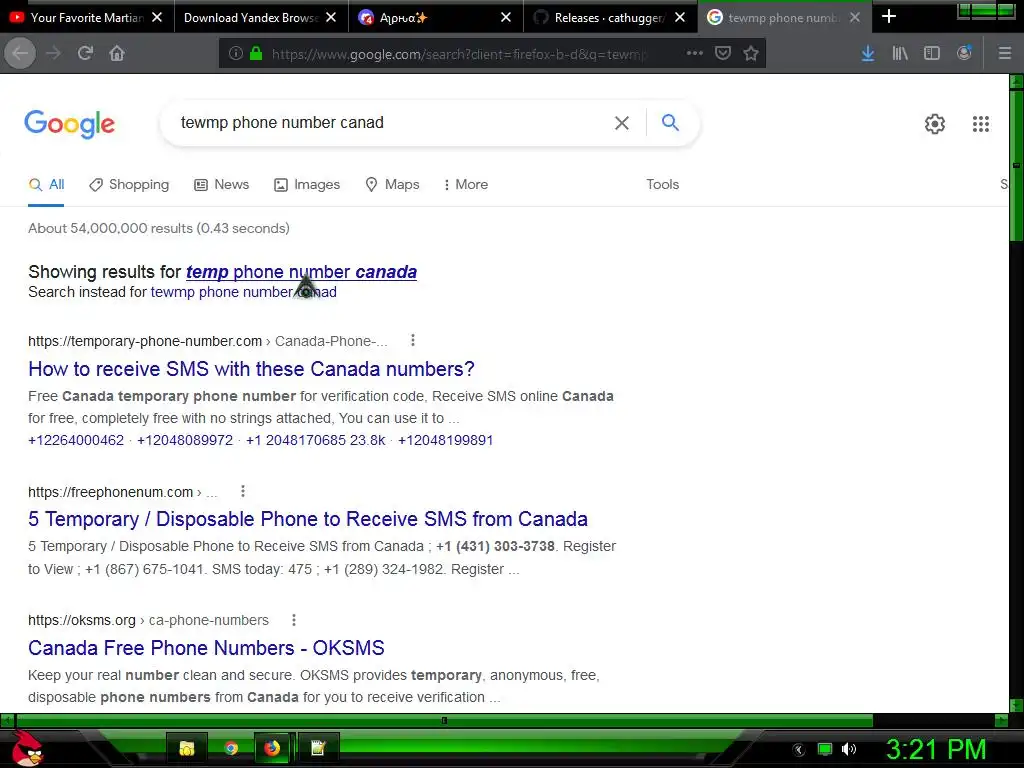Open the Firefox downloads arrow

tap(868, 54)
